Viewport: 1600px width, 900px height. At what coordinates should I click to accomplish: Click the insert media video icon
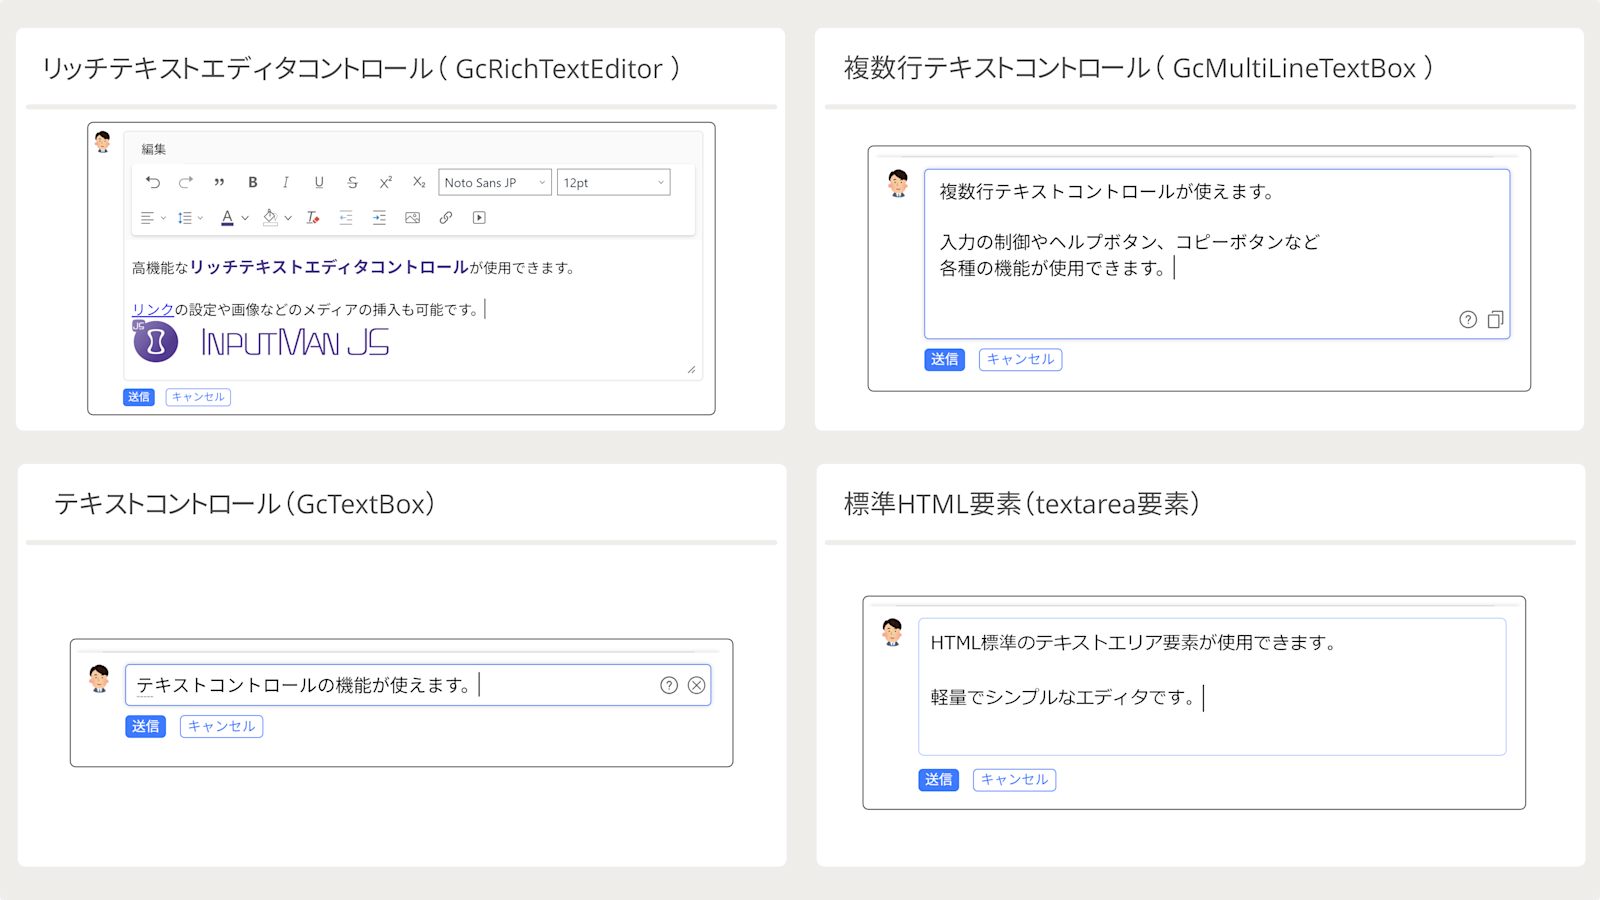click(x=479, y=218)
